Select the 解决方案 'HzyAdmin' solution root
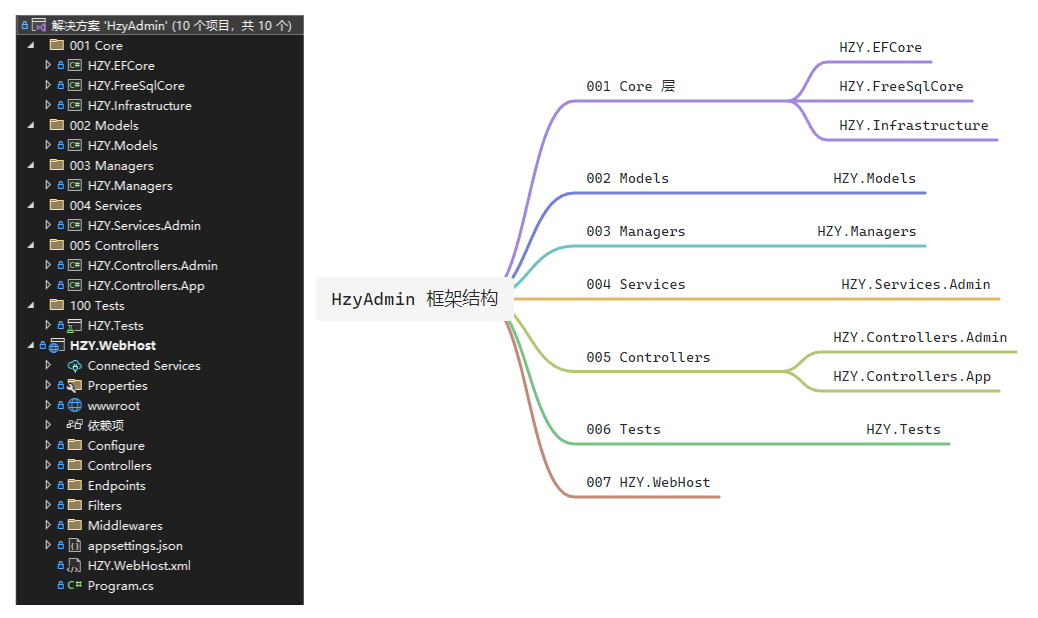This screenshot has height=618, width=1038. coord(170,26)
